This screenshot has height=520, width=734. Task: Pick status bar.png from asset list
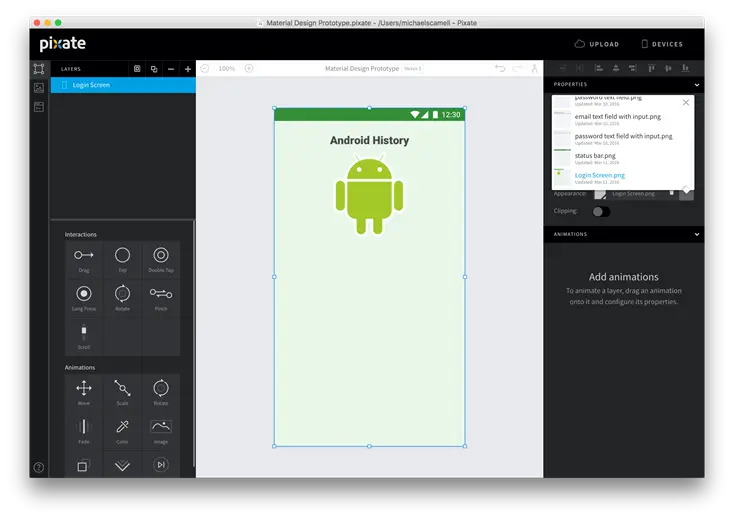(595, 156)
